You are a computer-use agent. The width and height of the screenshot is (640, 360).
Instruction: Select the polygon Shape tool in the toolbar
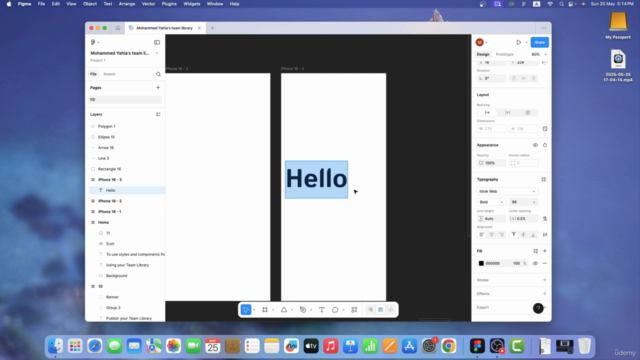pyautogui.click(x=284, y=310)
